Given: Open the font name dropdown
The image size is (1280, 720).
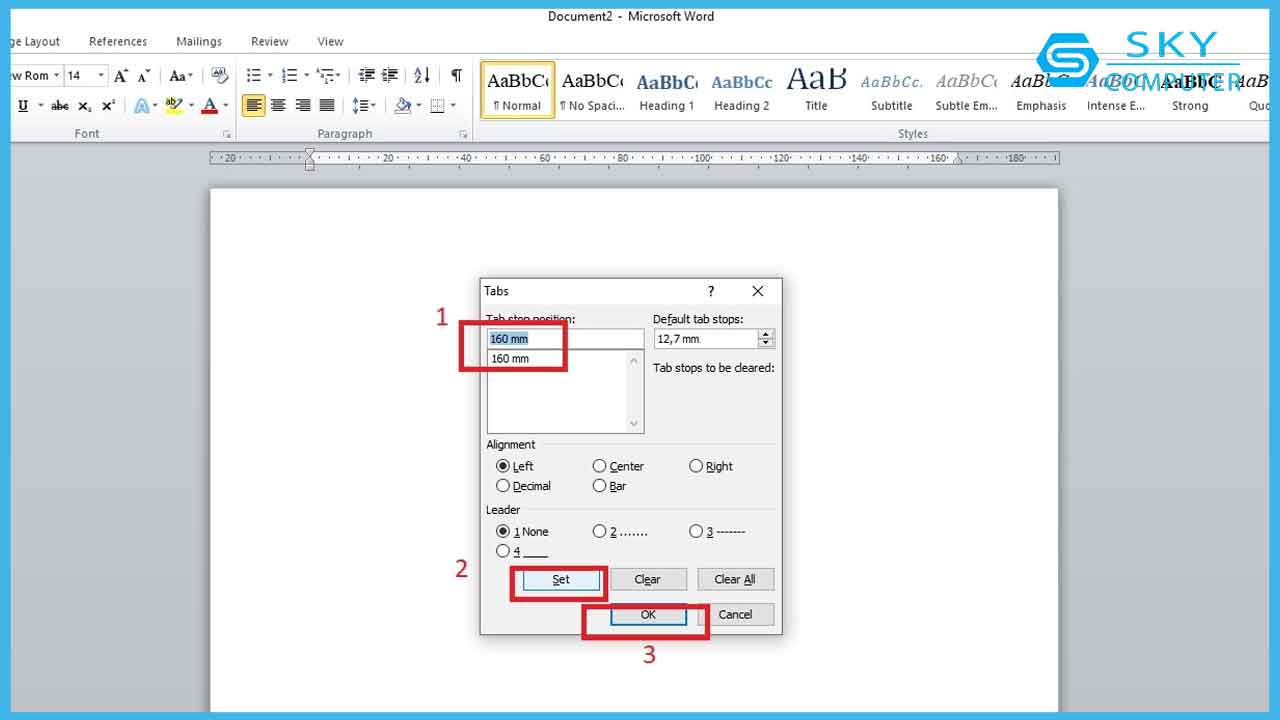Looking at the screenshot, I should pyautogui.click(x=56, y=75).
